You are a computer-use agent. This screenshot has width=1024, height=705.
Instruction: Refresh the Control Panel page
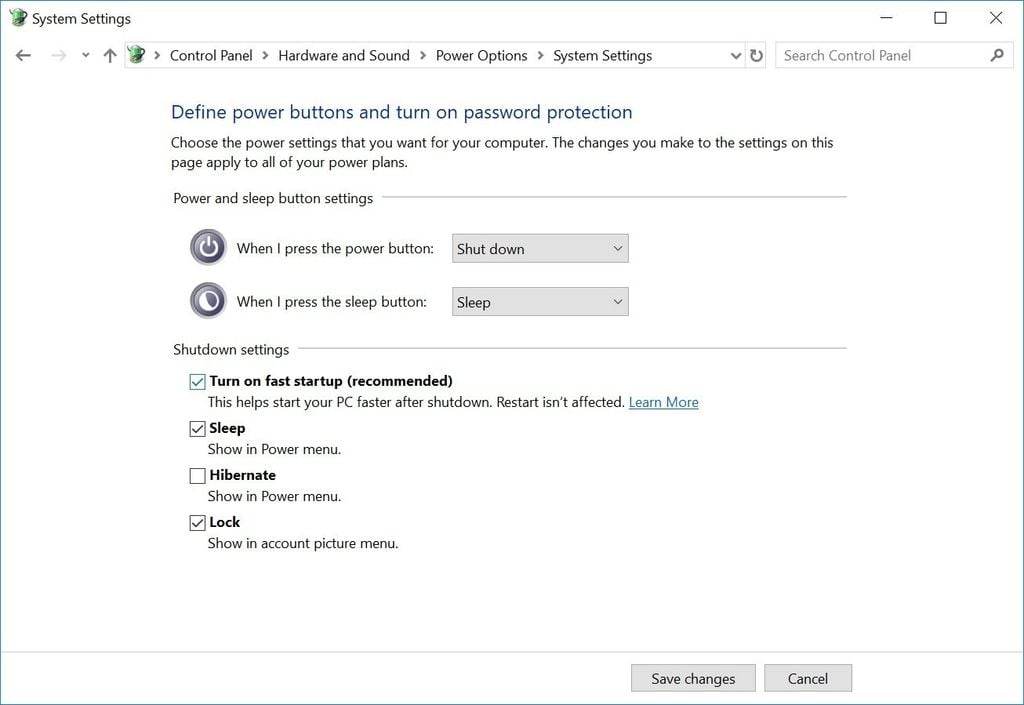(x=756, y=56)
